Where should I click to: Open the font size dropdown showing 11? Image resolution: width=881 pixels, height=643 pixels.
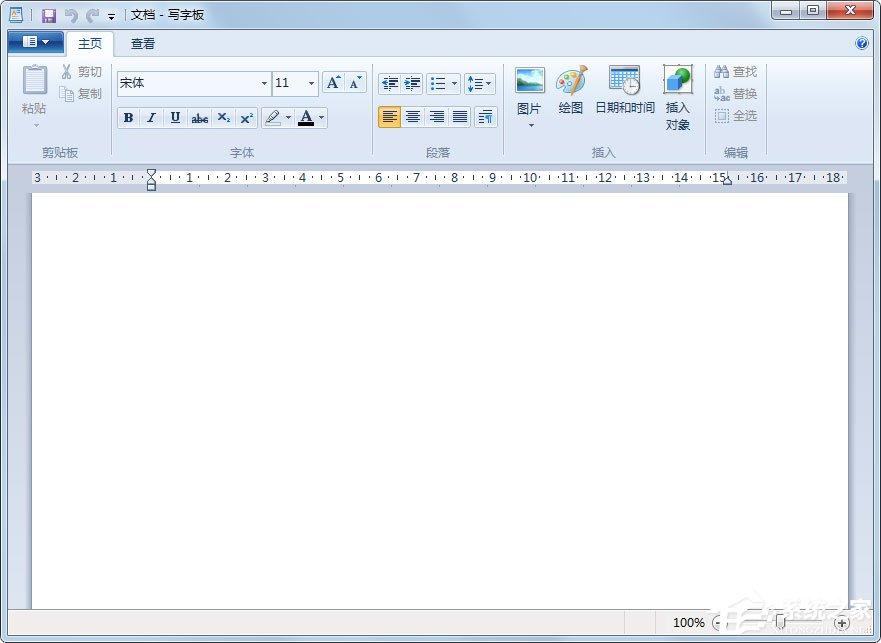pos(311,84)
